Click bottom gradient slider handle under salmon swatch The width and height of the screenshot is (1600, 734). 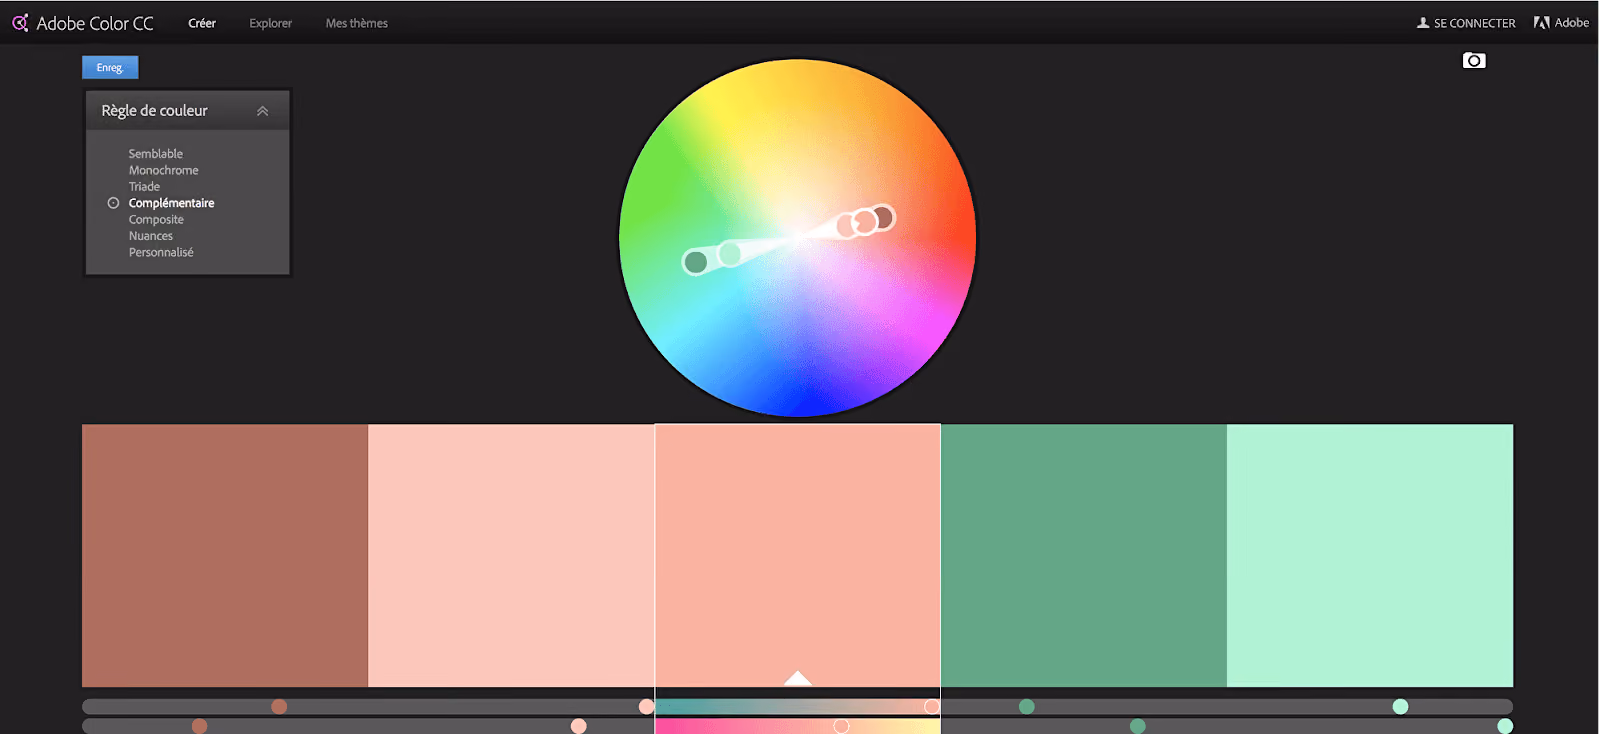tap(841, 726)
